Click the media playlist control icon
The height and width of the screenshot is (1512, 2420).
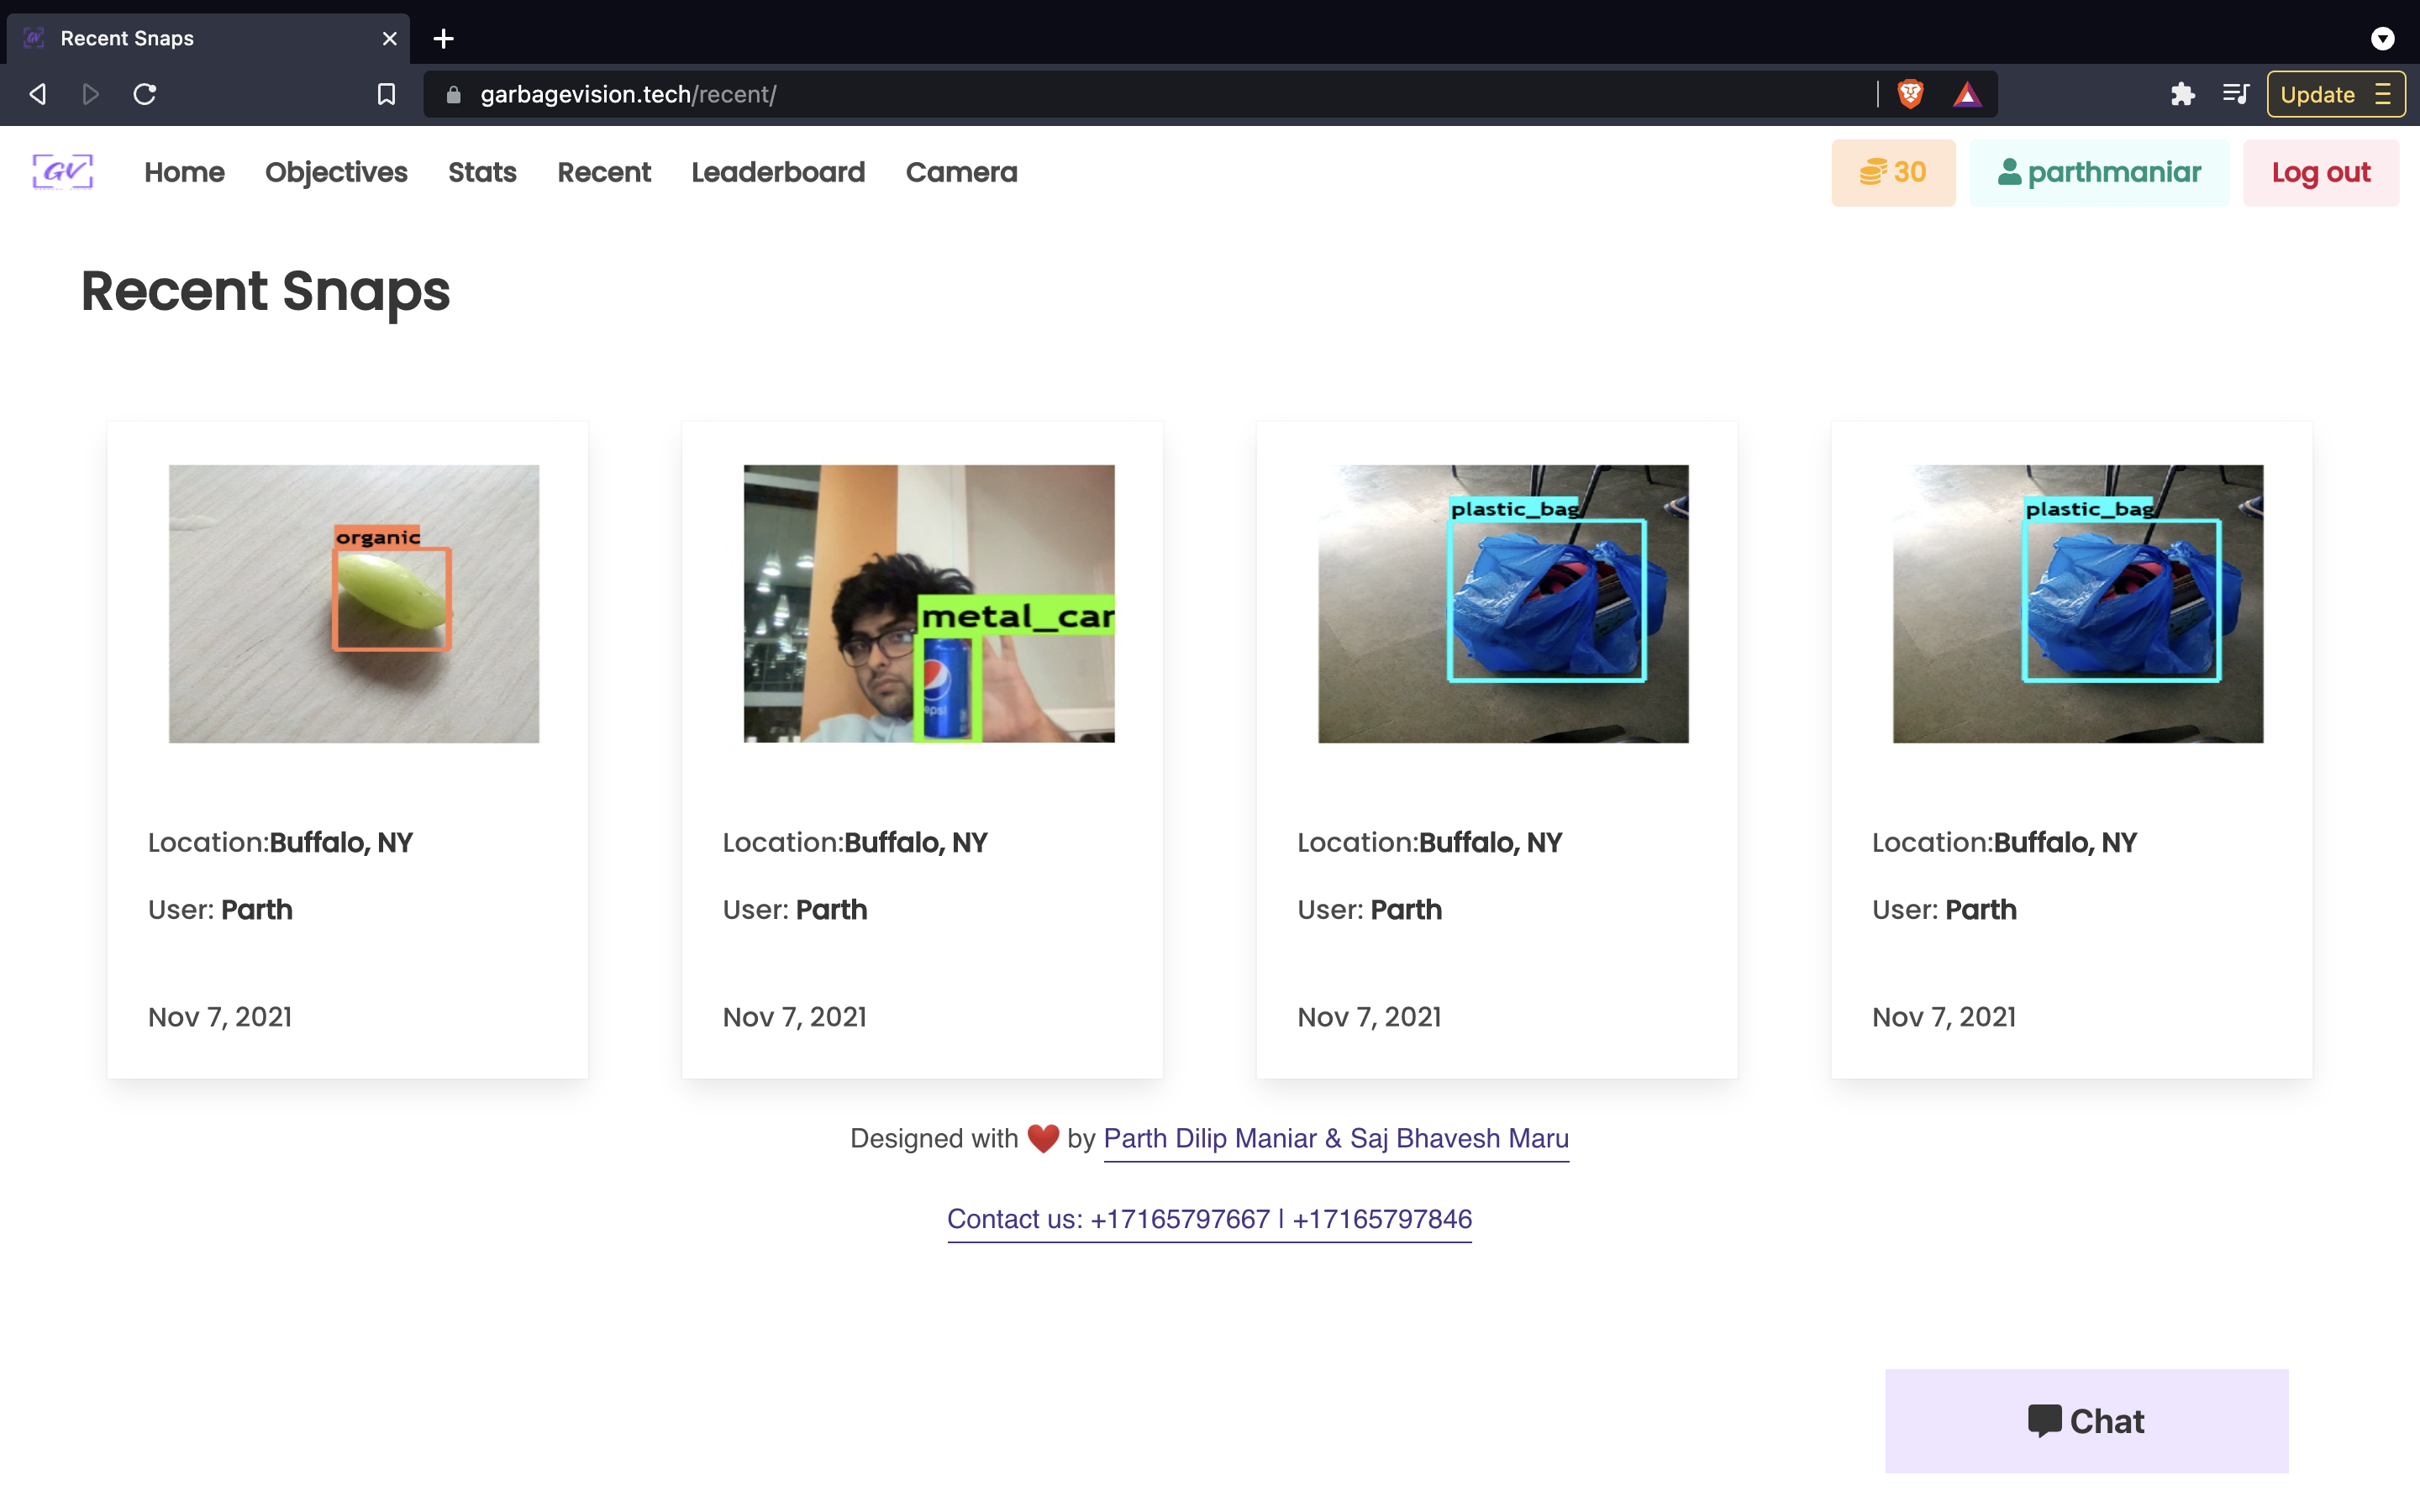click(2235, 94)
